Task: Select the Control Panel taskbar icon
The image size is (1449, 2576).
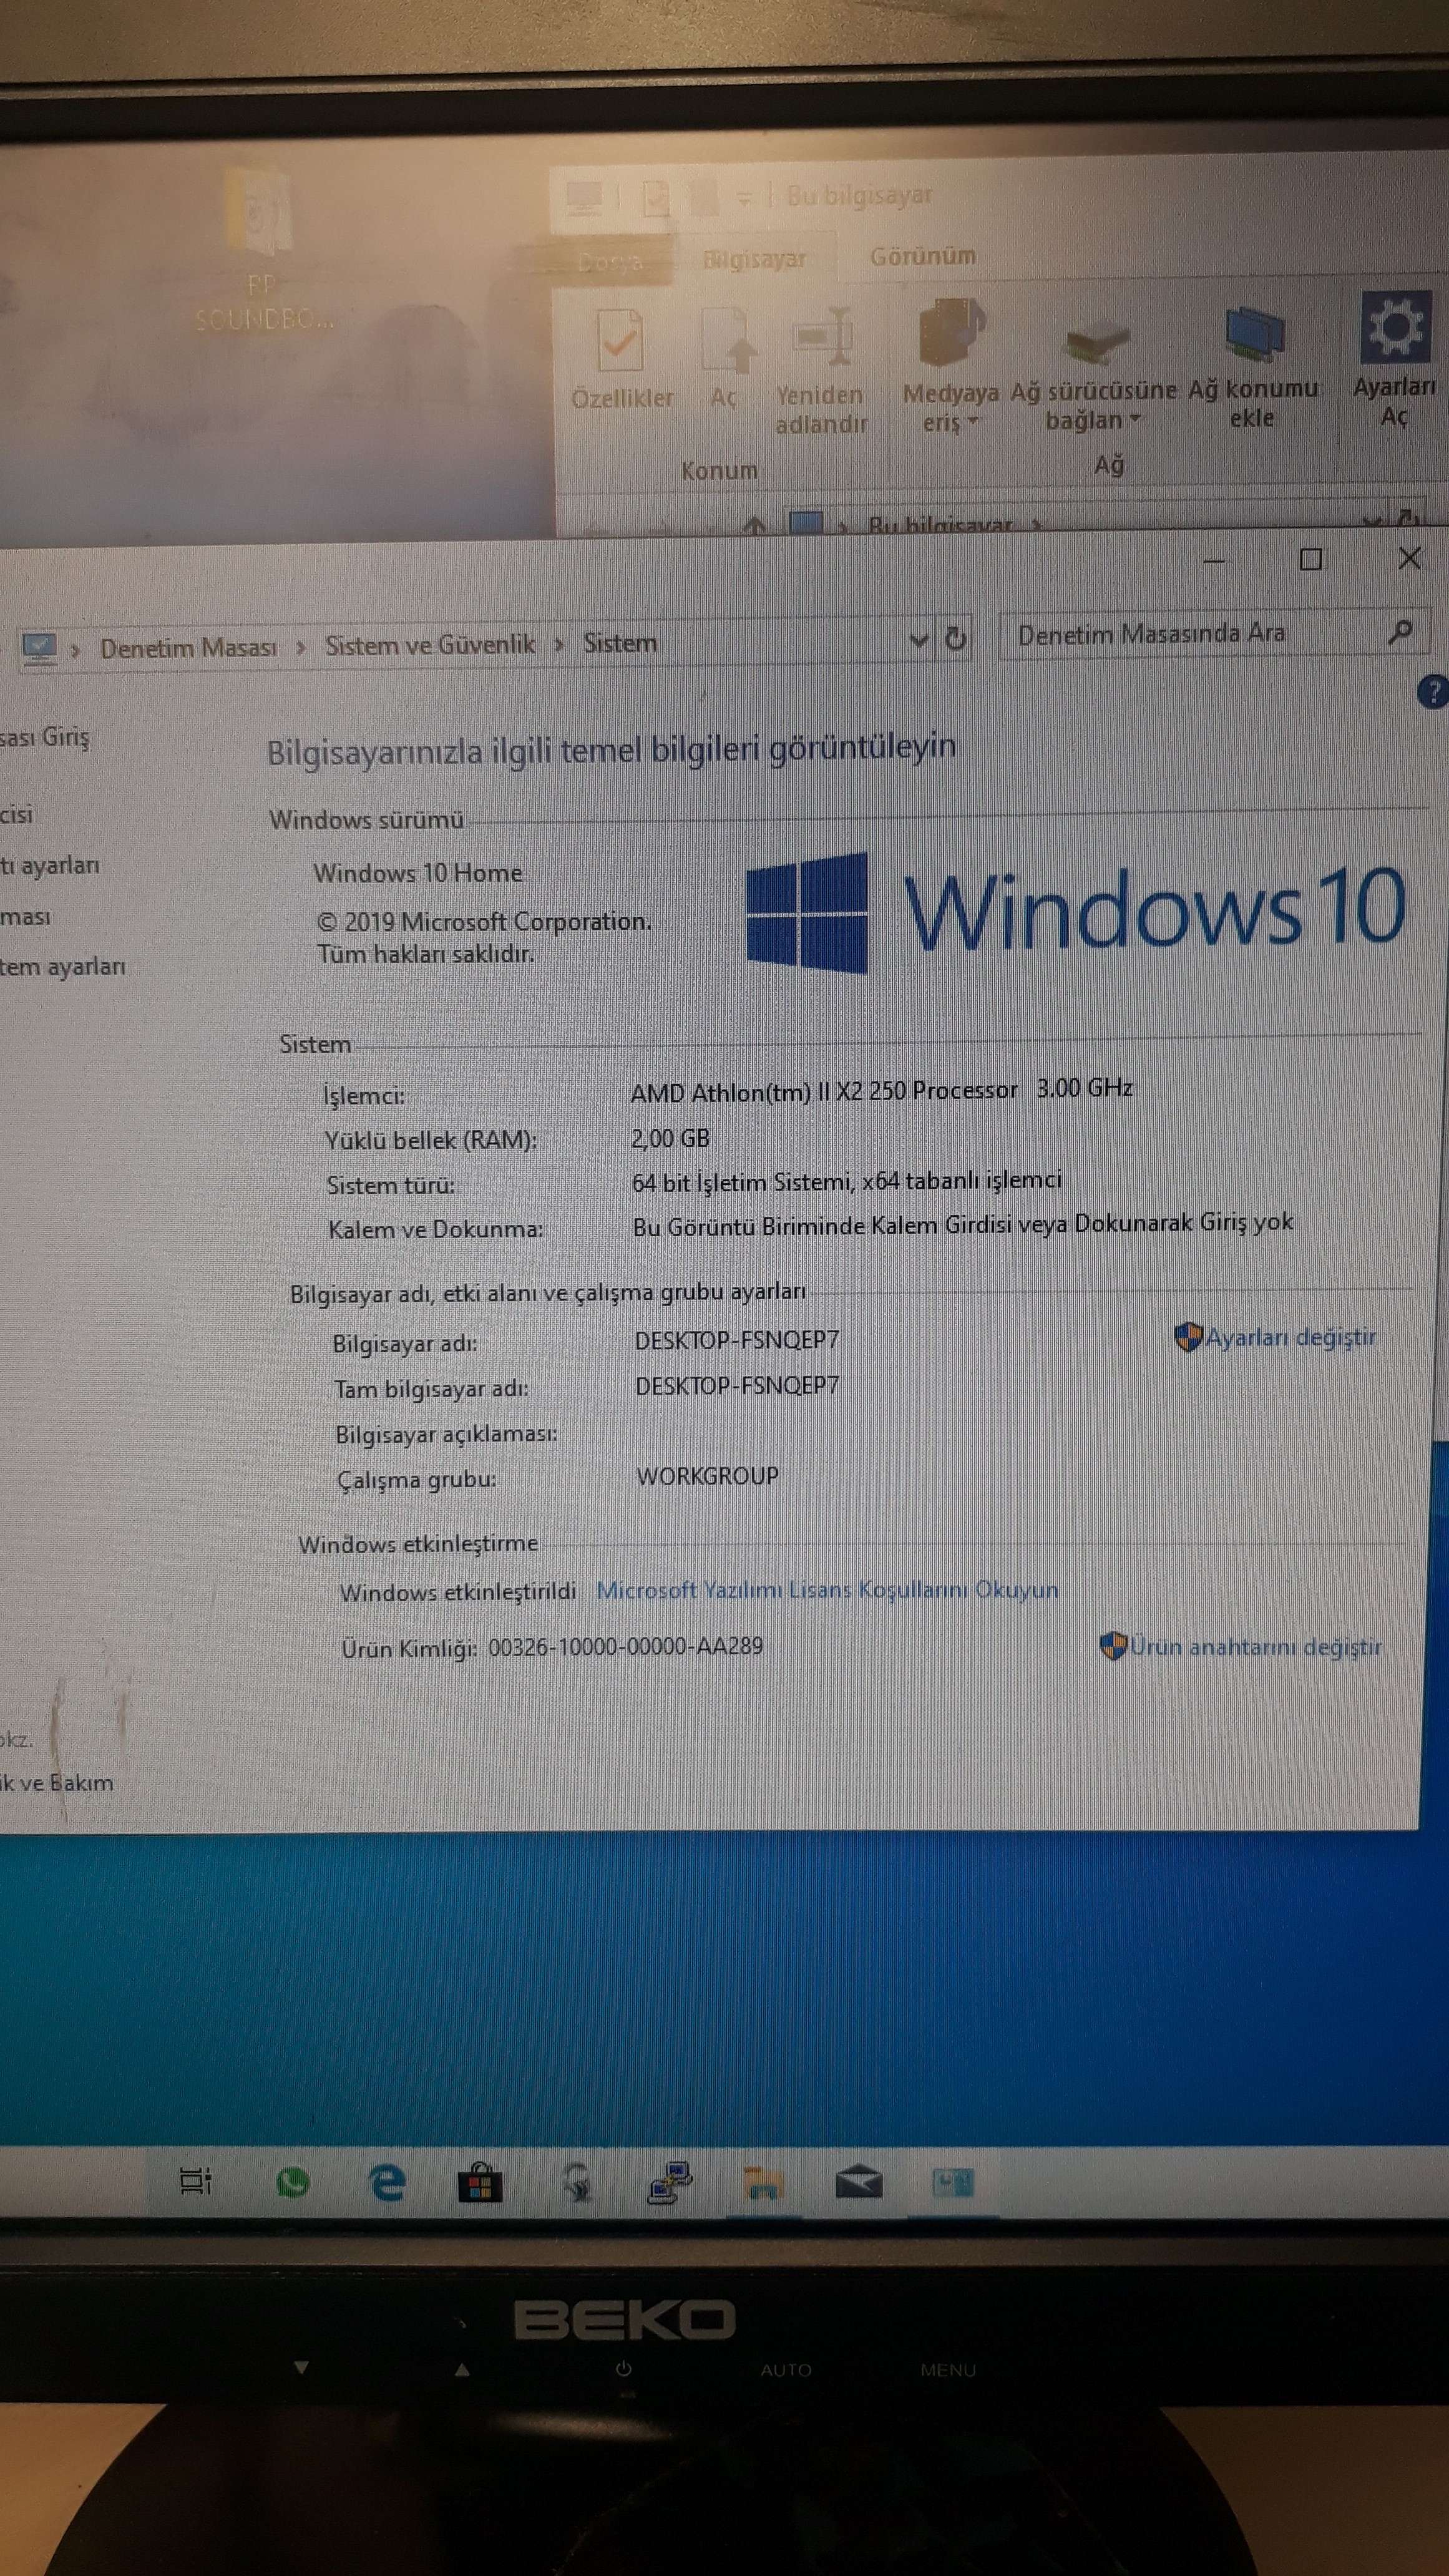Action: click(x=952, y=2182)
